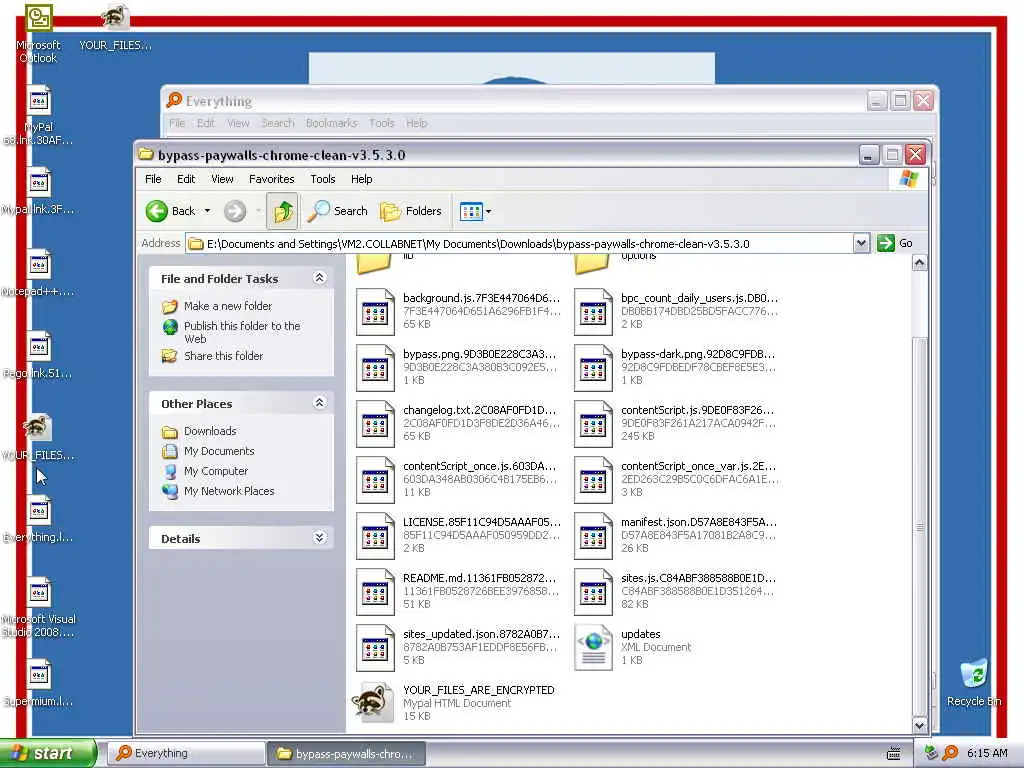Click the Start button
Viewport: 1024px width, 768px height.
click(48, 753)
